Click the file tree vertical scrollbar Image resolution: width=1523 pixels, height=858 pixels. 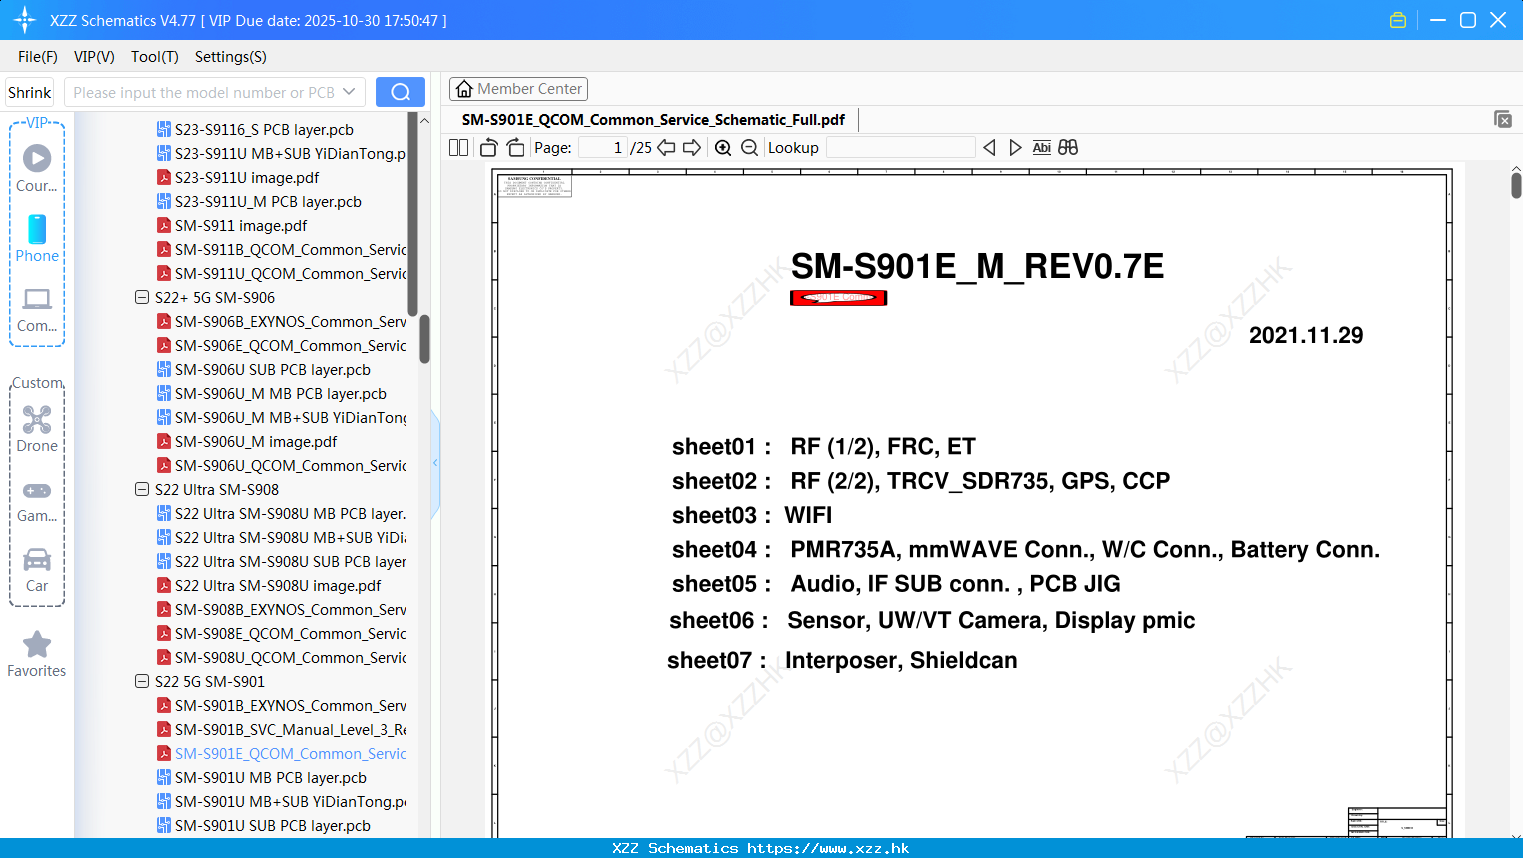click(424, 340)
